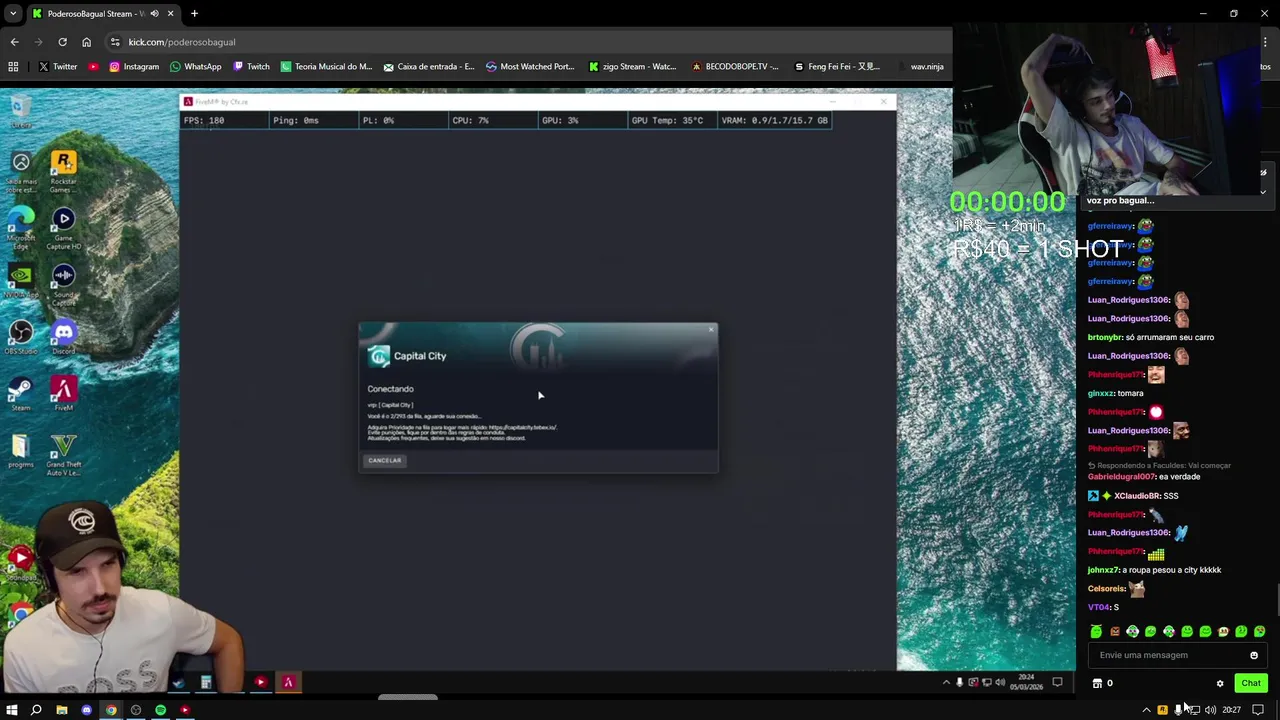The width and height of the screenshot is (1280, 720).
Task: Open File Explorer from taskbar
Action: coord(61,710)
